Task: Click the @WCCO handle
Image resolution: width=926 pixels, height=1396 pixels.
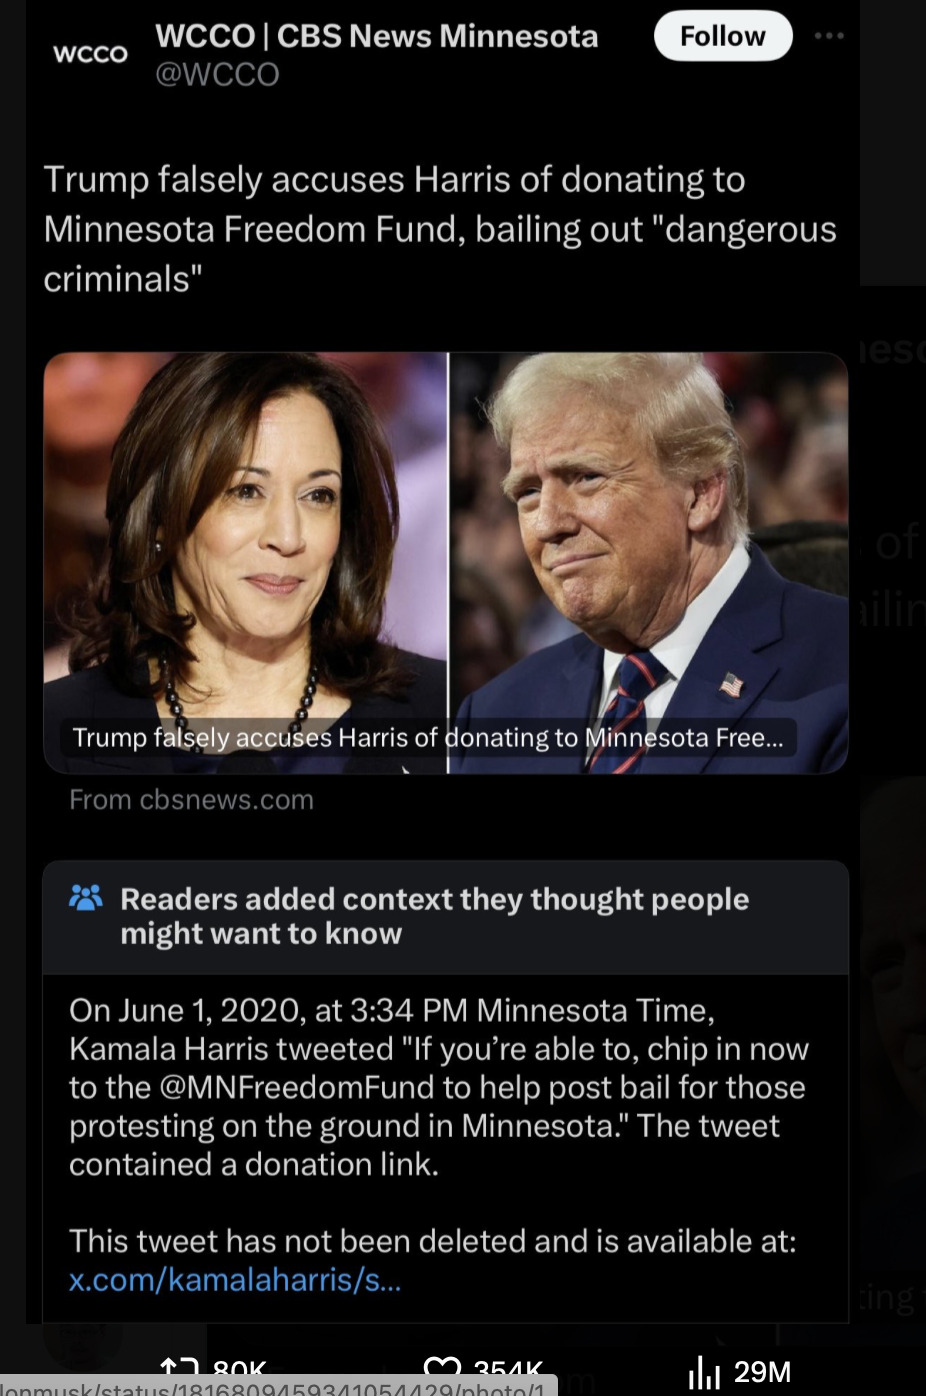Action: coord(217,74)
